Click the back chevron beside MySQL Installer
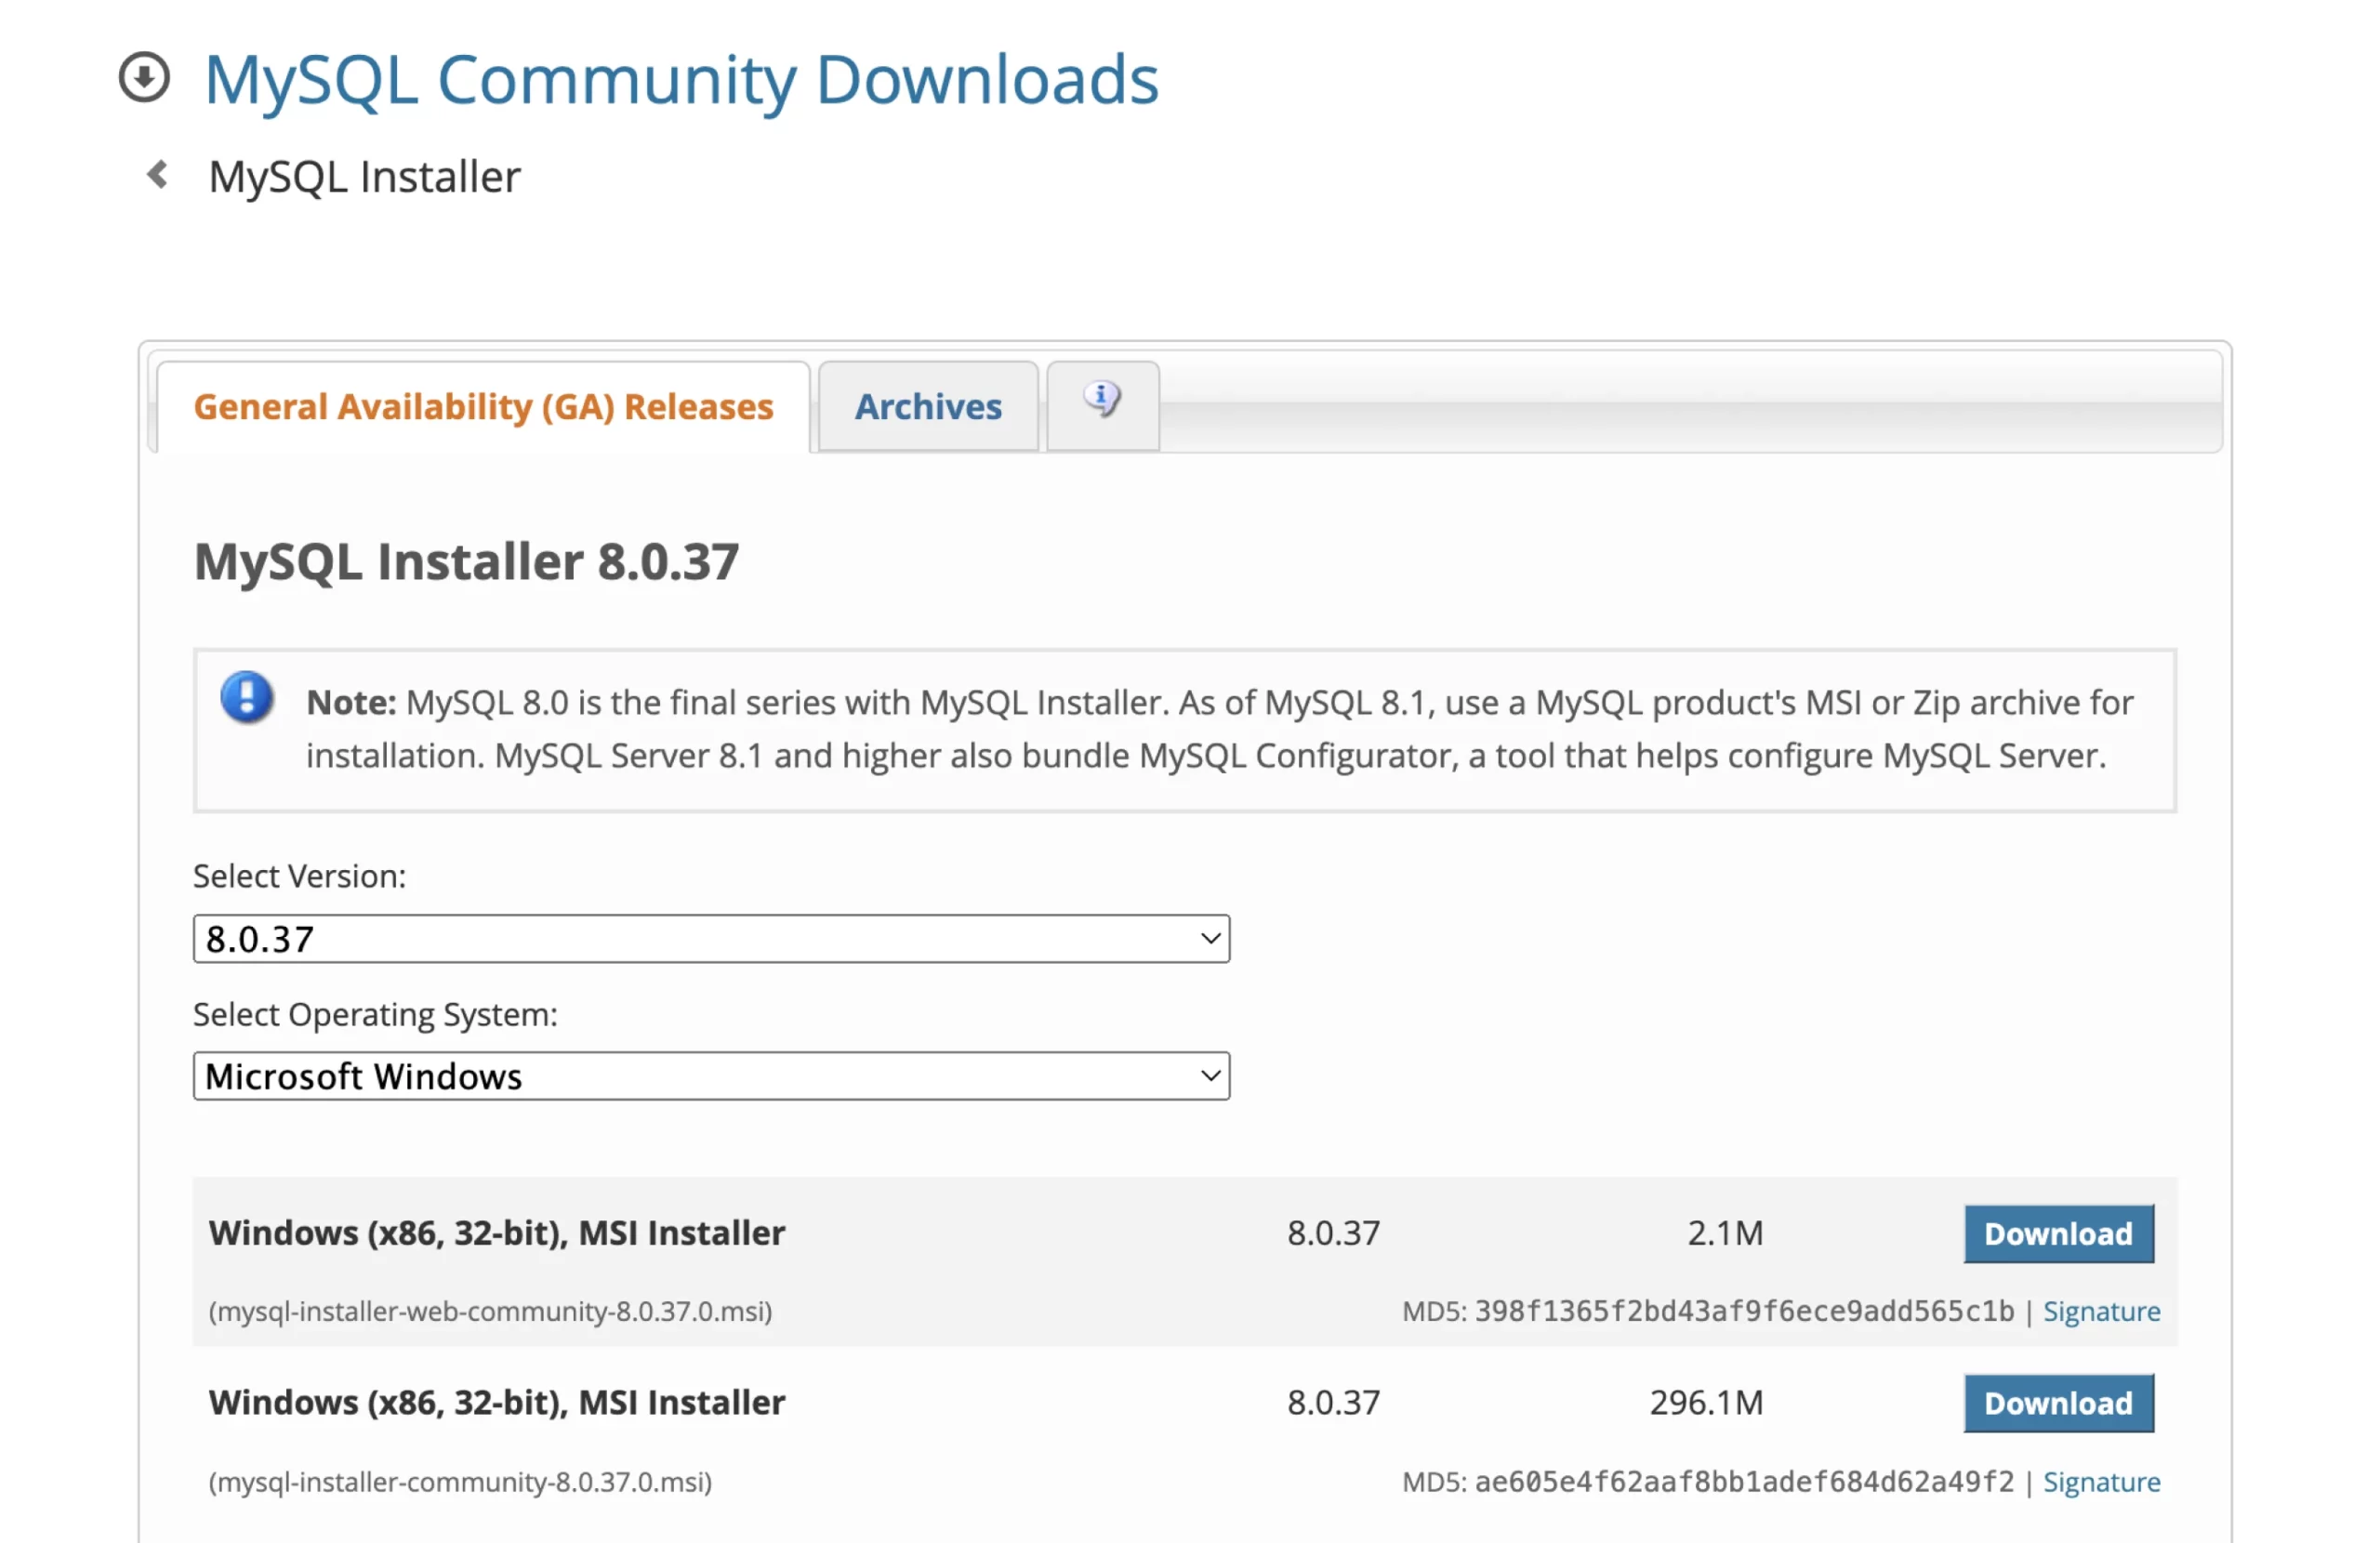The width and height of the screenshot is (2380, 1543). (157, 175)
